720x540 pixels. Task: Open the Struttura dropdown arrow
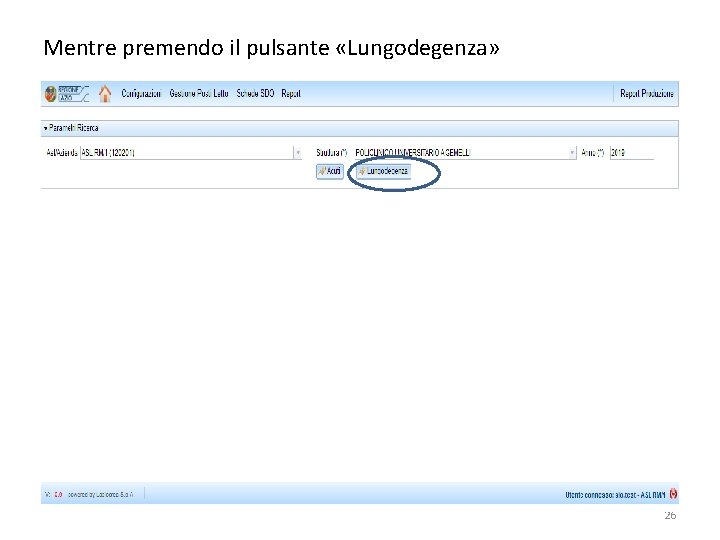click(x=572, y=153)
